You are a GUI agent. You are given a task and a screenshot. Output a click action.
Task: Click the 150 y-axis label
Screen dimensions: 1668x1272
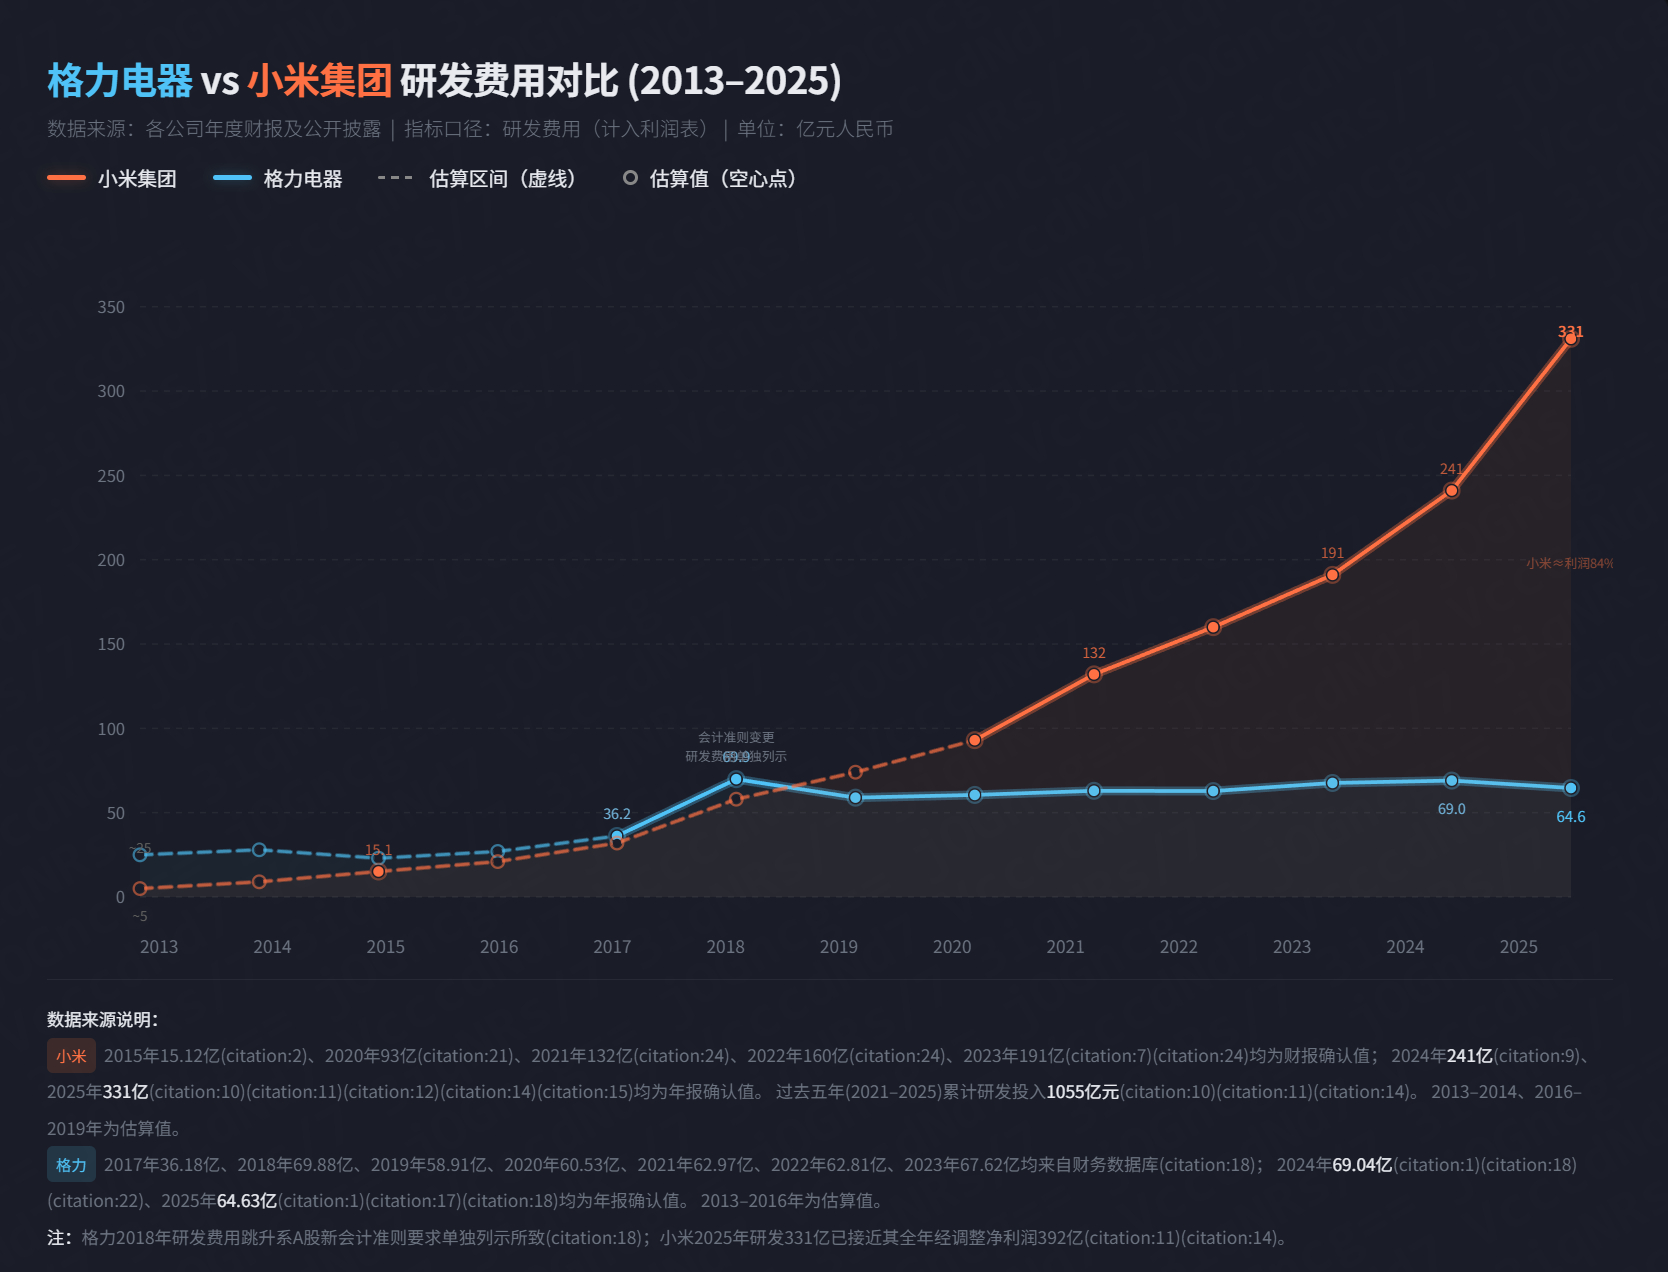click(111, 644)
